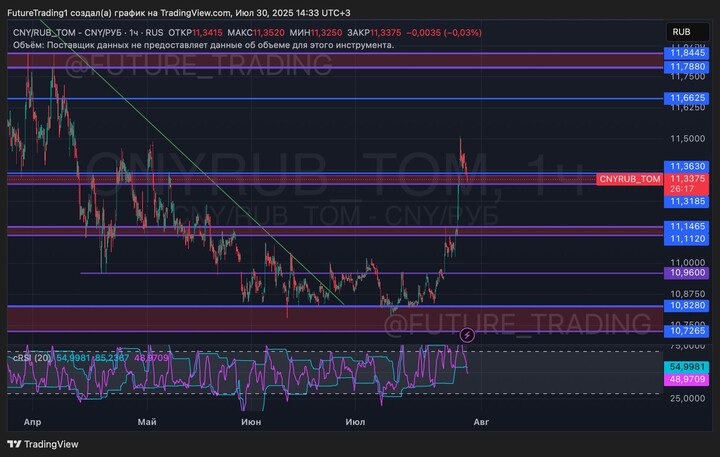
Task: Select the 11,8445 price level label
Action: coord(686,53)
